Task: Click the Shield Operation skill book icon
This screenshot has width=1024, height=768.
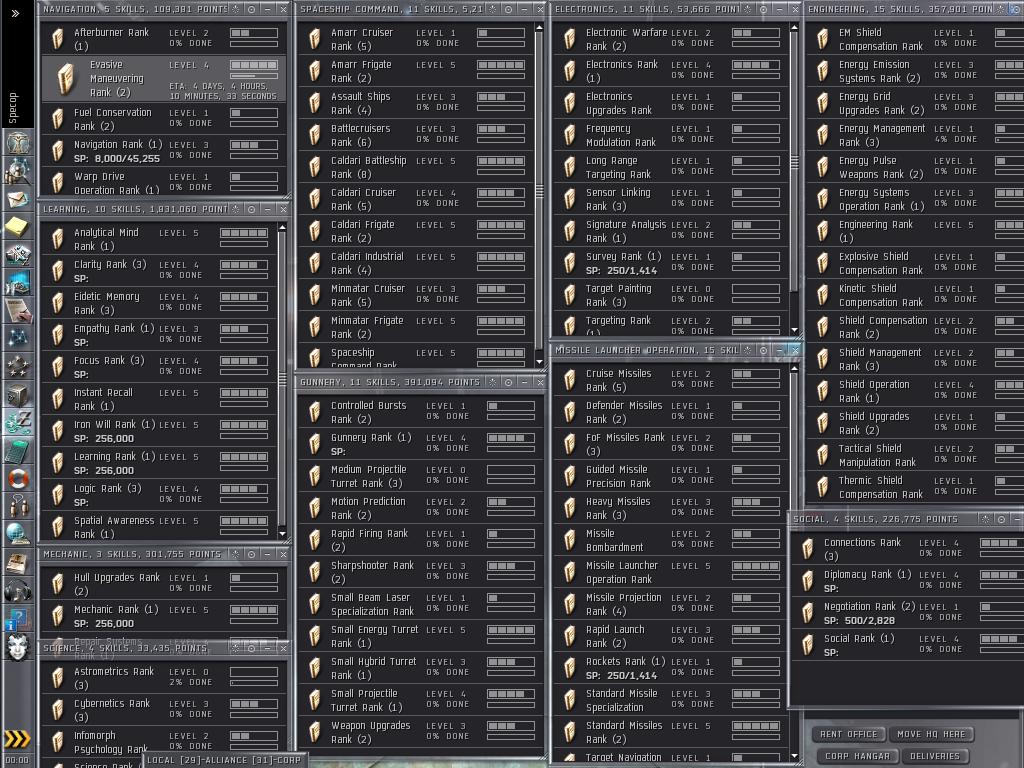Action: tap(823, 391)
